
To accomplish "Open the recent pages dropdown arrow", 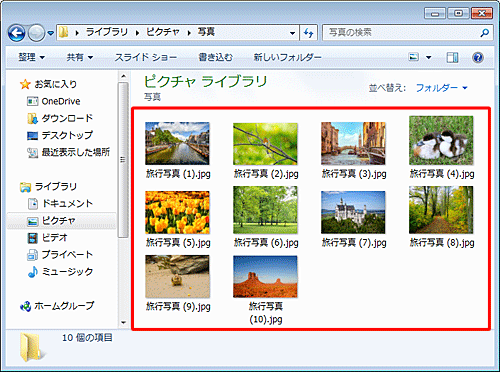I will pyautogui.click(x=50, y=33).
